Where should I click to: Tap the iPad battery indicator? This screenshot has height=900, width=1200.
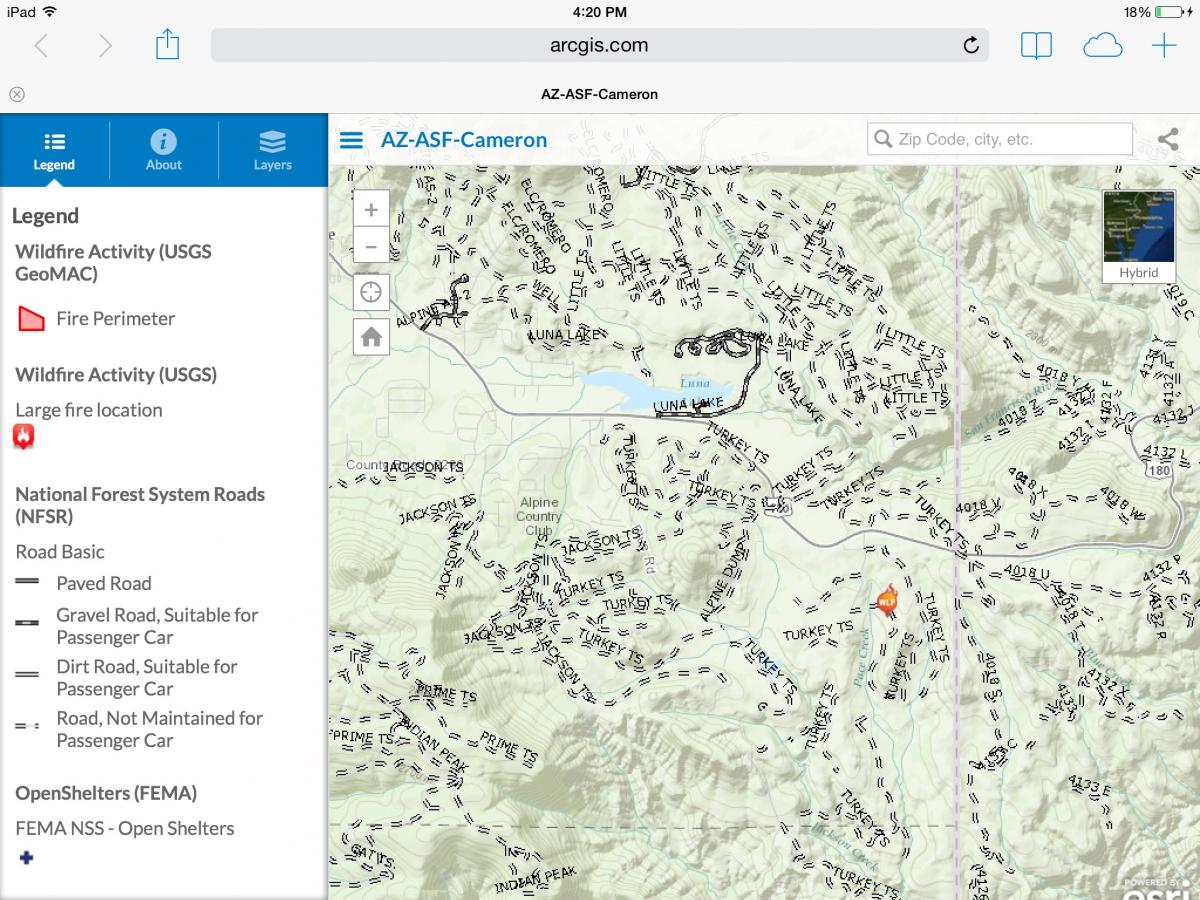(x=1169, y=12)
